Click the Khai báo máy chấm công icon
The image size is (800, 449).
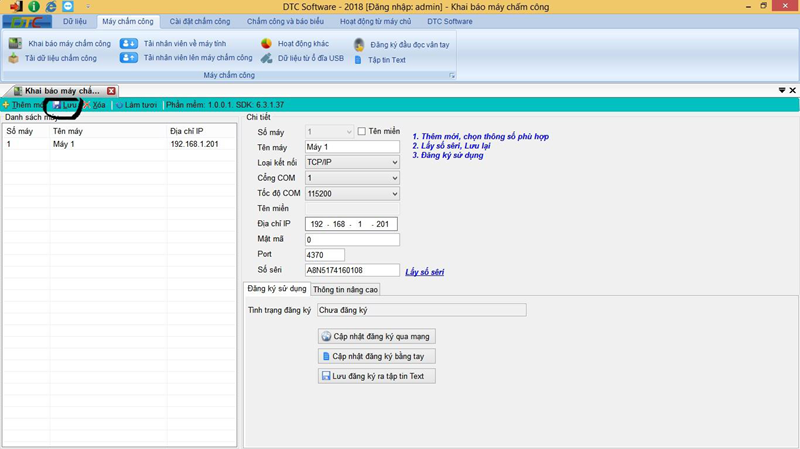pyautogui.click(x=15, y=44)
